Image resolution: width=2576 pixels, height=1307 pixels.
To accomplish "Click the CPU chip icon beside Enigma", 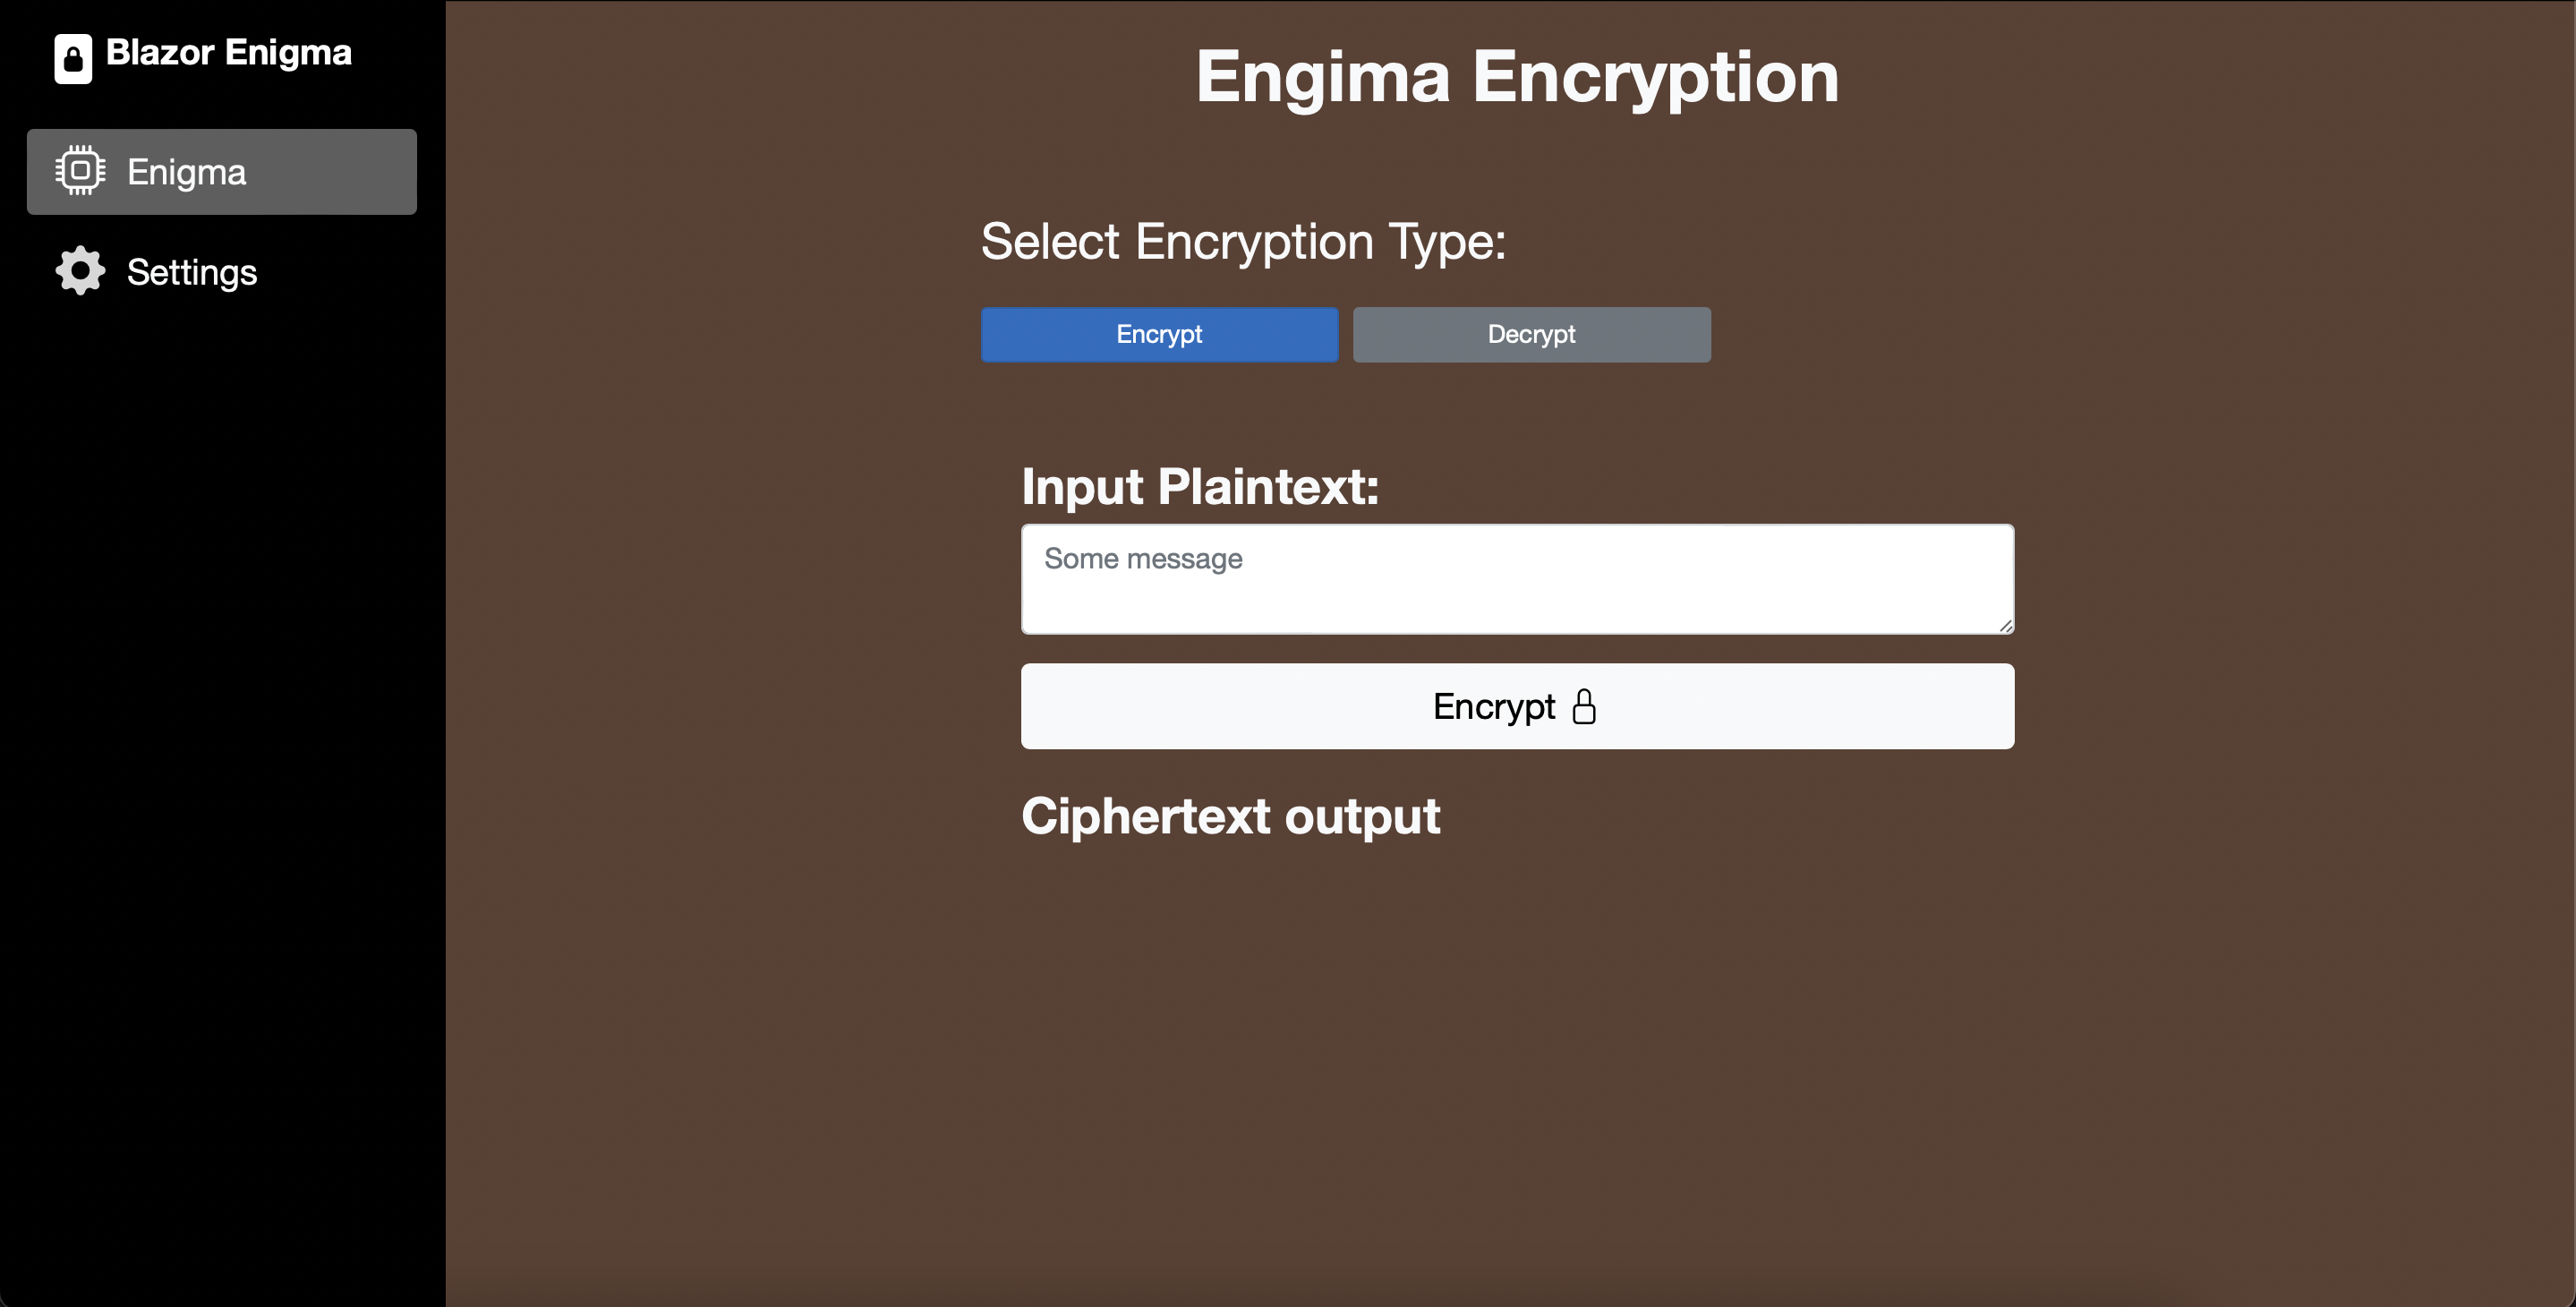I will [80, 171].
